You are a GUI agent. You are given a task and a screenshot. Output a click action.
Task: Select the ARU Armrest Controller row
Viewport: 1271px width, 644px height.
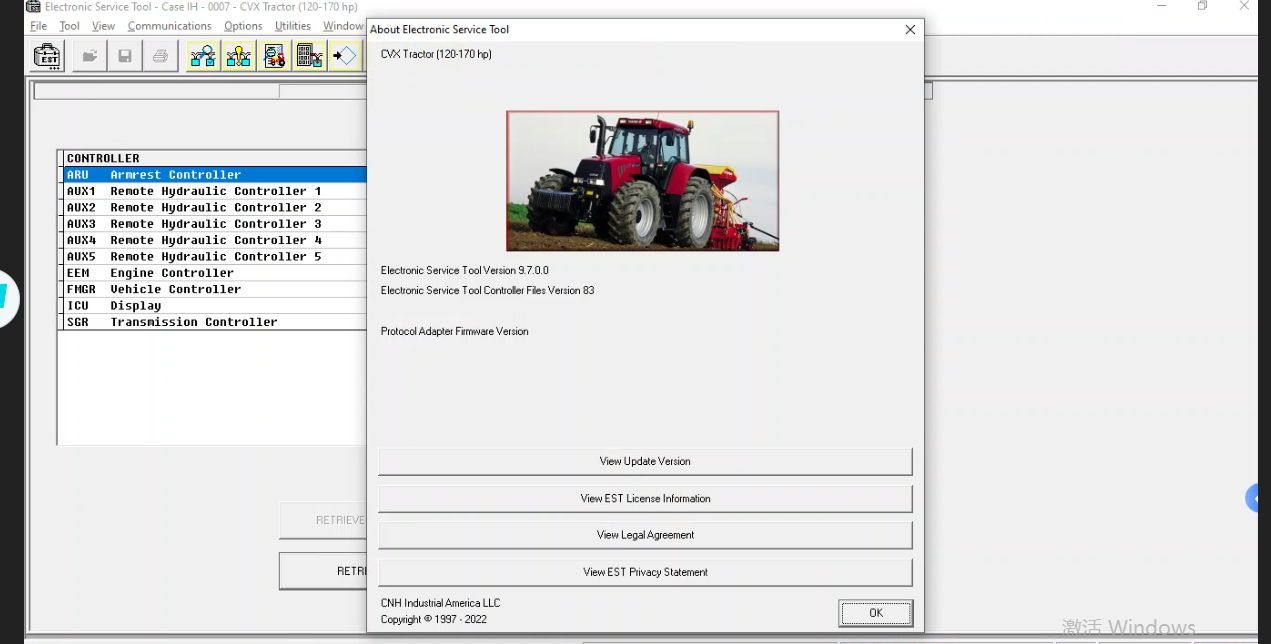coord(215,175)
